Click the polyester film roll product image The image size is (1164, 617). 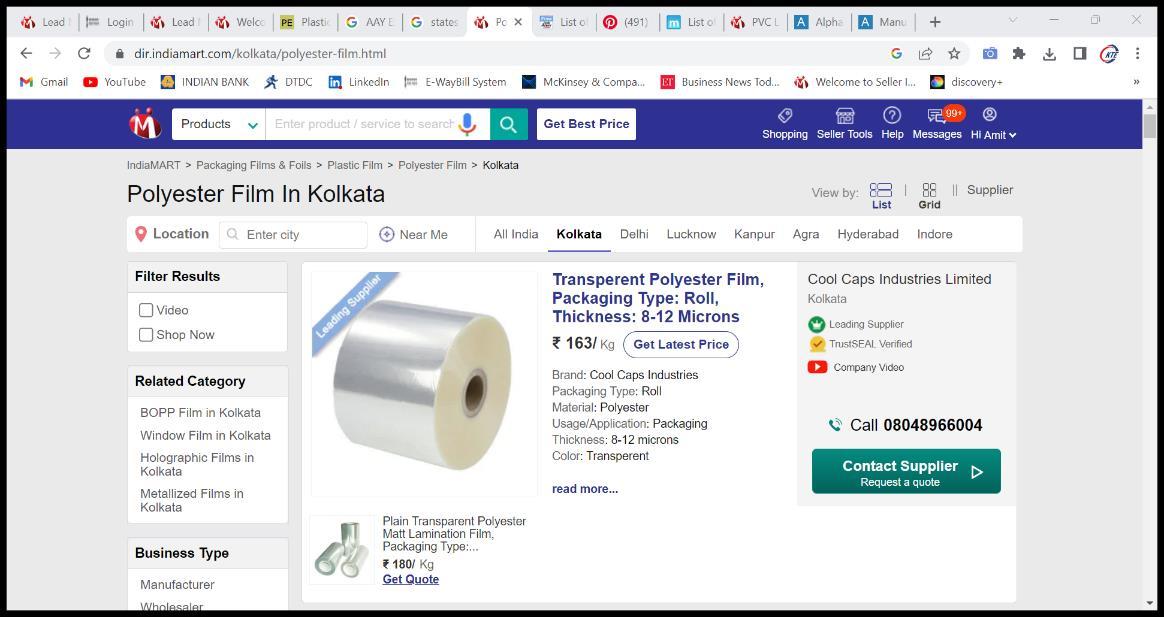point(423,383)
